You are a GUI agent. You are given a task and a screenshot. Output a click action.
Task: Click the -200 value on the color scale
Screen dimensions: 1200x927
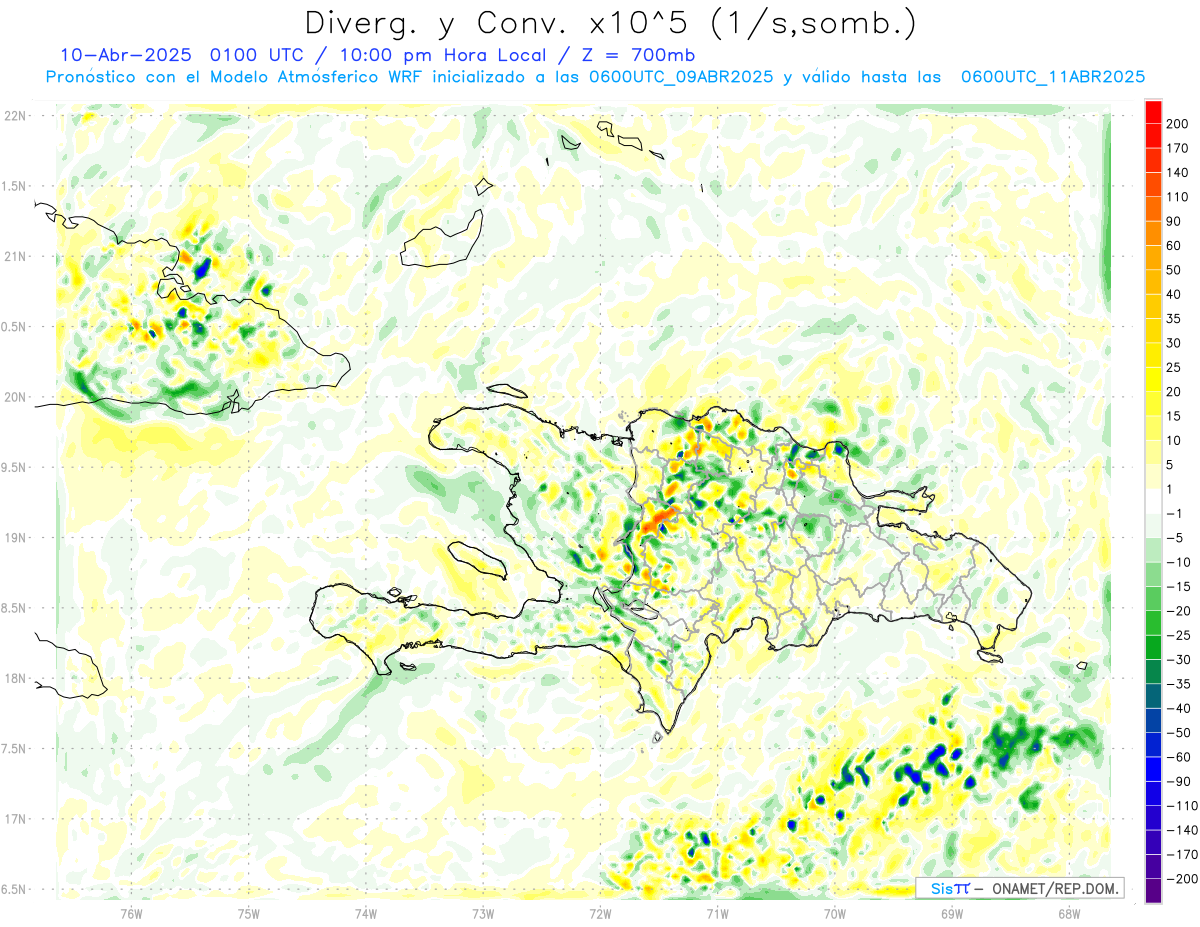[x=1181, y=879]
